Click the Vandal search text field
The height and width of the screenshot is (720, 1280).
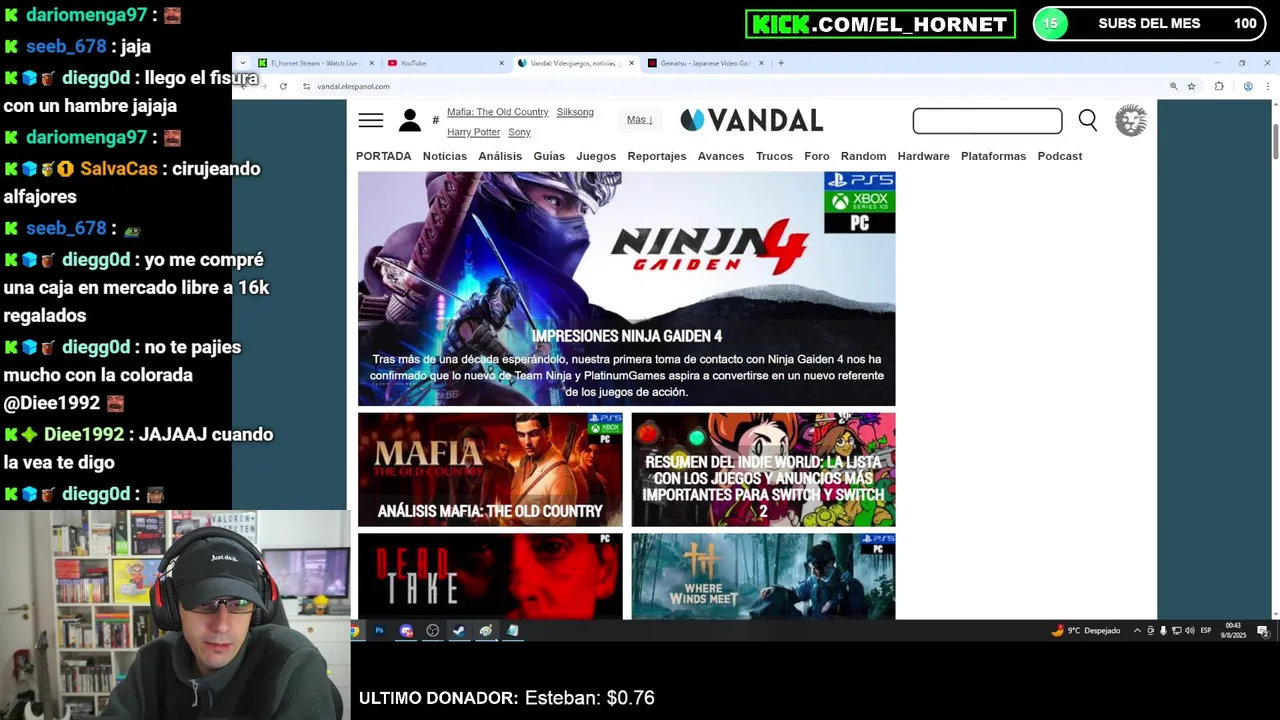tap(987, 121)
